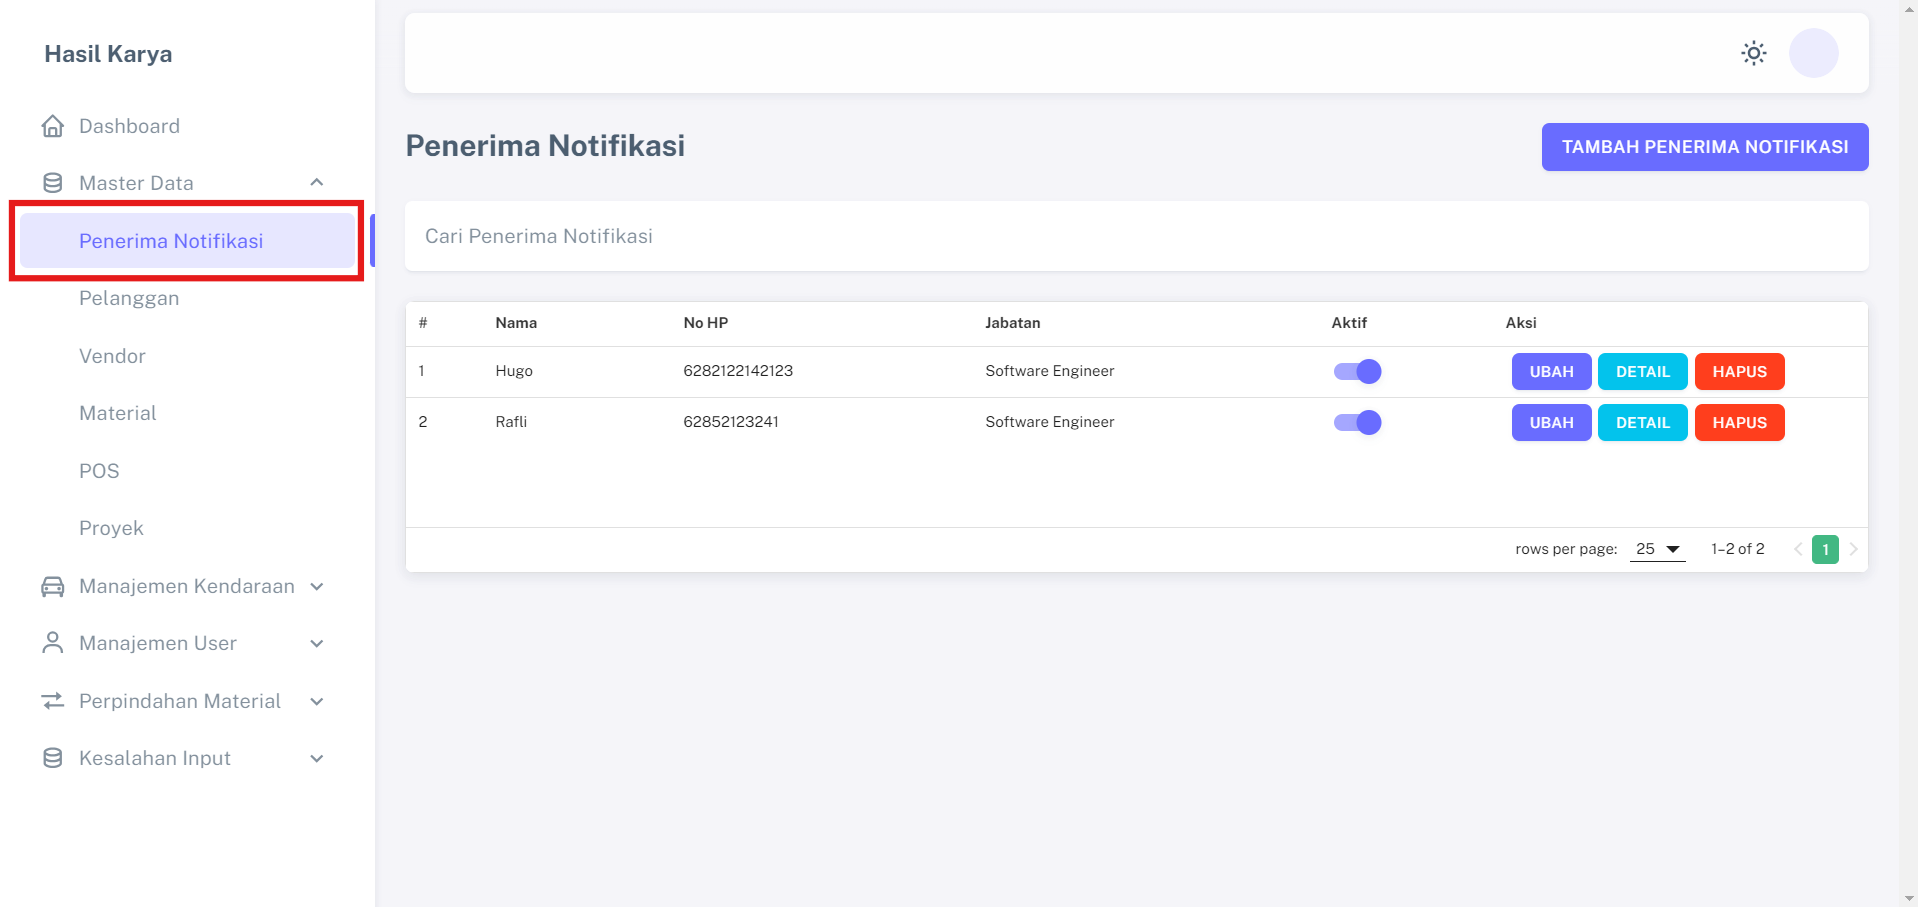Screen dimensions: 1918x907
Task: Go to the Vendor menu item
Action: (112, 356)
